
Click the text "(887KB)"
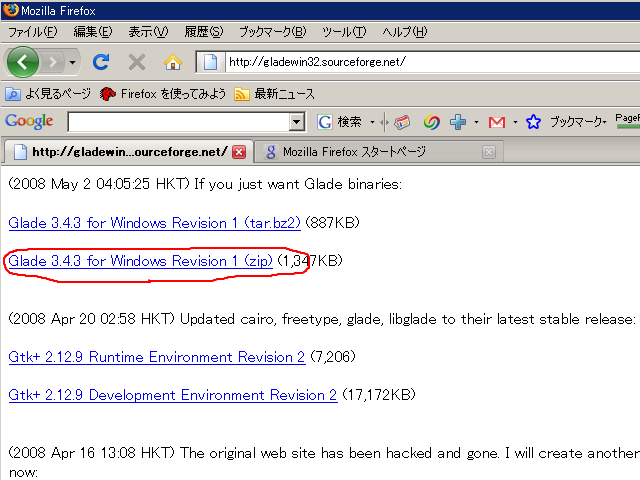(332, 223)
